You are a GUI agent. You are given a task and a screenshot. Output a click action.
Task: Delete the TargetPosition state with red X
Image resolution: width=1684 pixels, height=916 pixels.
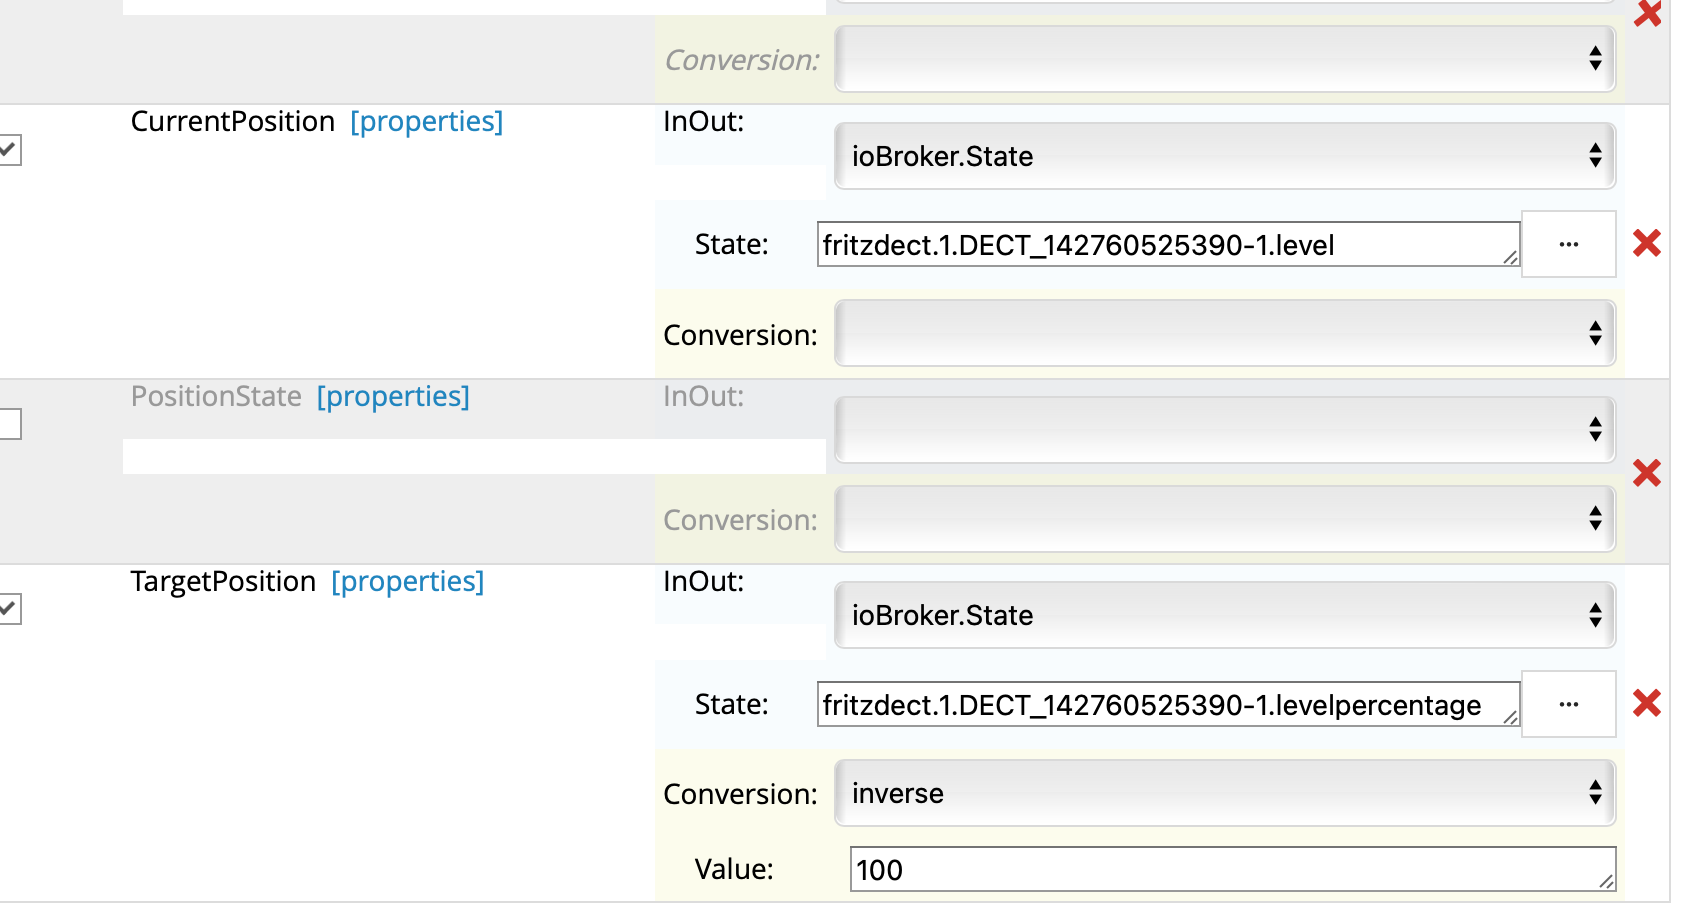click(1646, 703)
